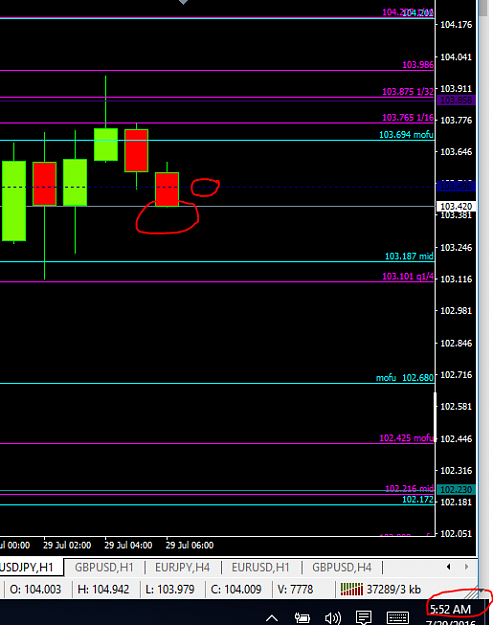Click the chart shift marker triangle
The width and height of the screenshot is (493, 625).
point(183,2)
